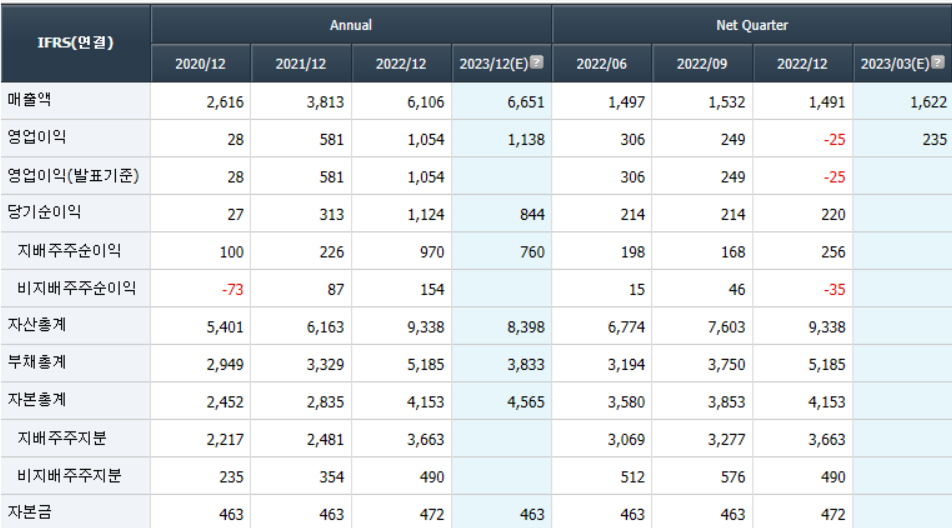This screenshot has height=528, width=952.
Task: Select the 영업이익(발표기준) row label
Action: 73,175
